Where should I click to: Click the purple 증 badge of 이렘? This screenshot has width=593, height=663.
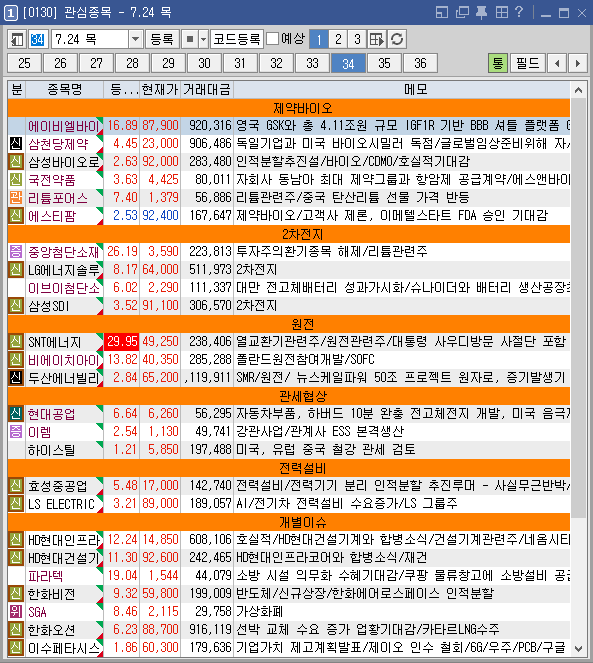pos(16,431)
